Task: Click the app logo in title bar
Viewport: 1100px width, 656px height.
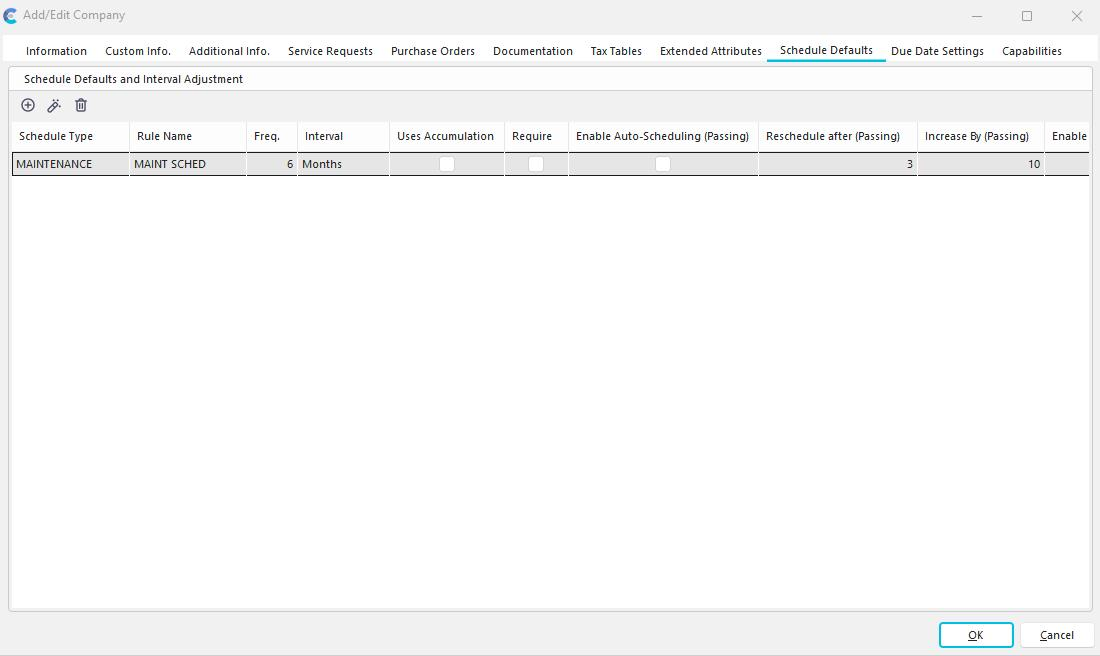Action: point(10,15)
